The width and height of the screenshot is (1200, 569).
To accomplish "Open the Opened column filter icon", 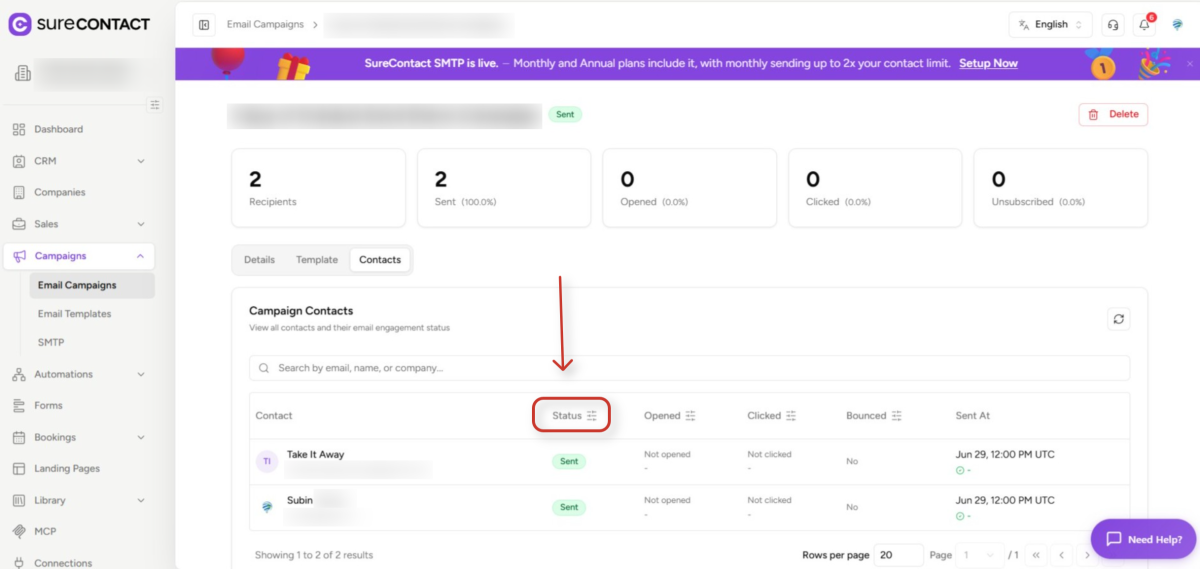I will tap(690, 416).
